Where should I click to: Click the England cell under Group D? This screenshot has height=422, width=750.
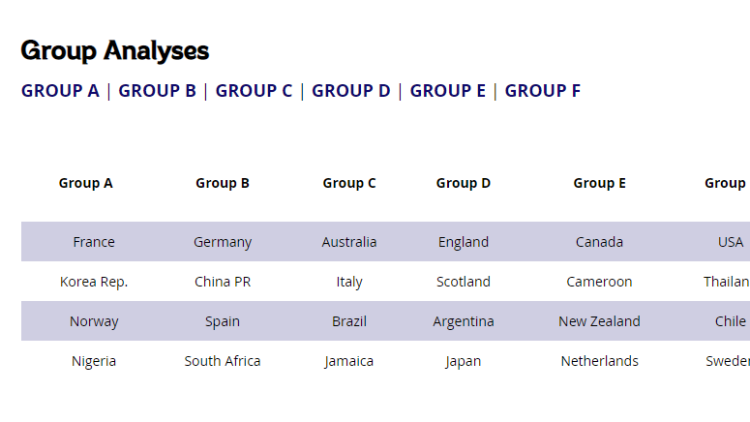click(463, 242)
